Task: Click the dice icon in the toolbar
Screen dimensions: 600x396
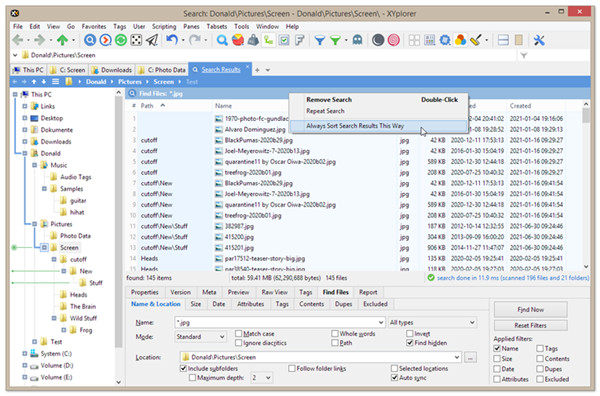Action: [x=137, y=40]
